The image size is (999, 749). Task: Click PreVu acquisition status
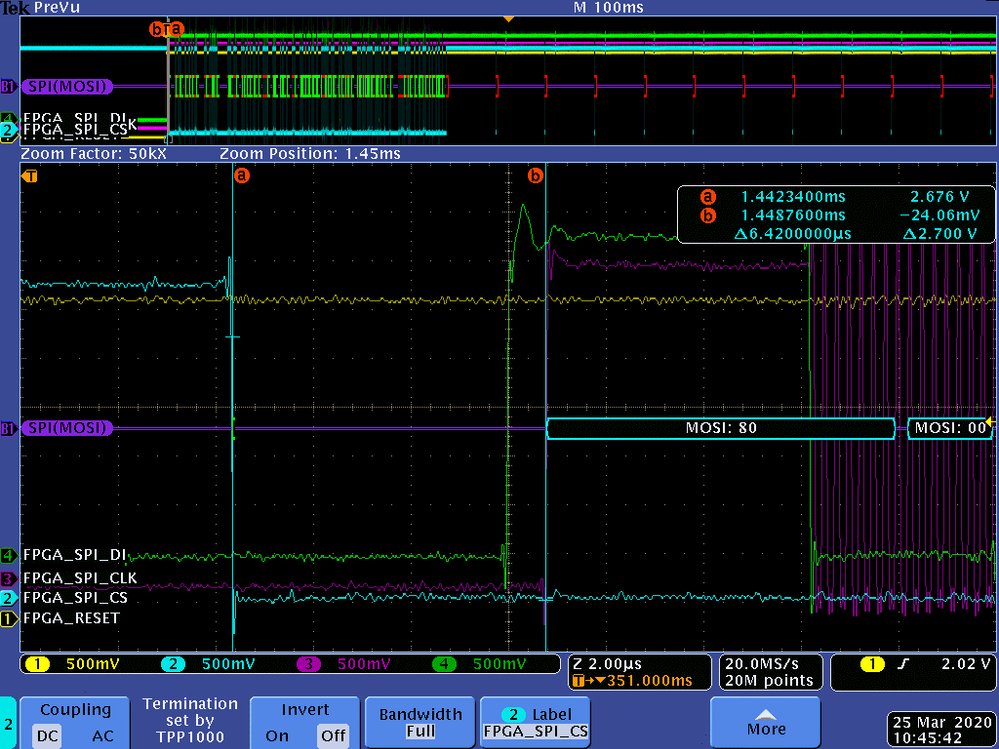(57, 8)
